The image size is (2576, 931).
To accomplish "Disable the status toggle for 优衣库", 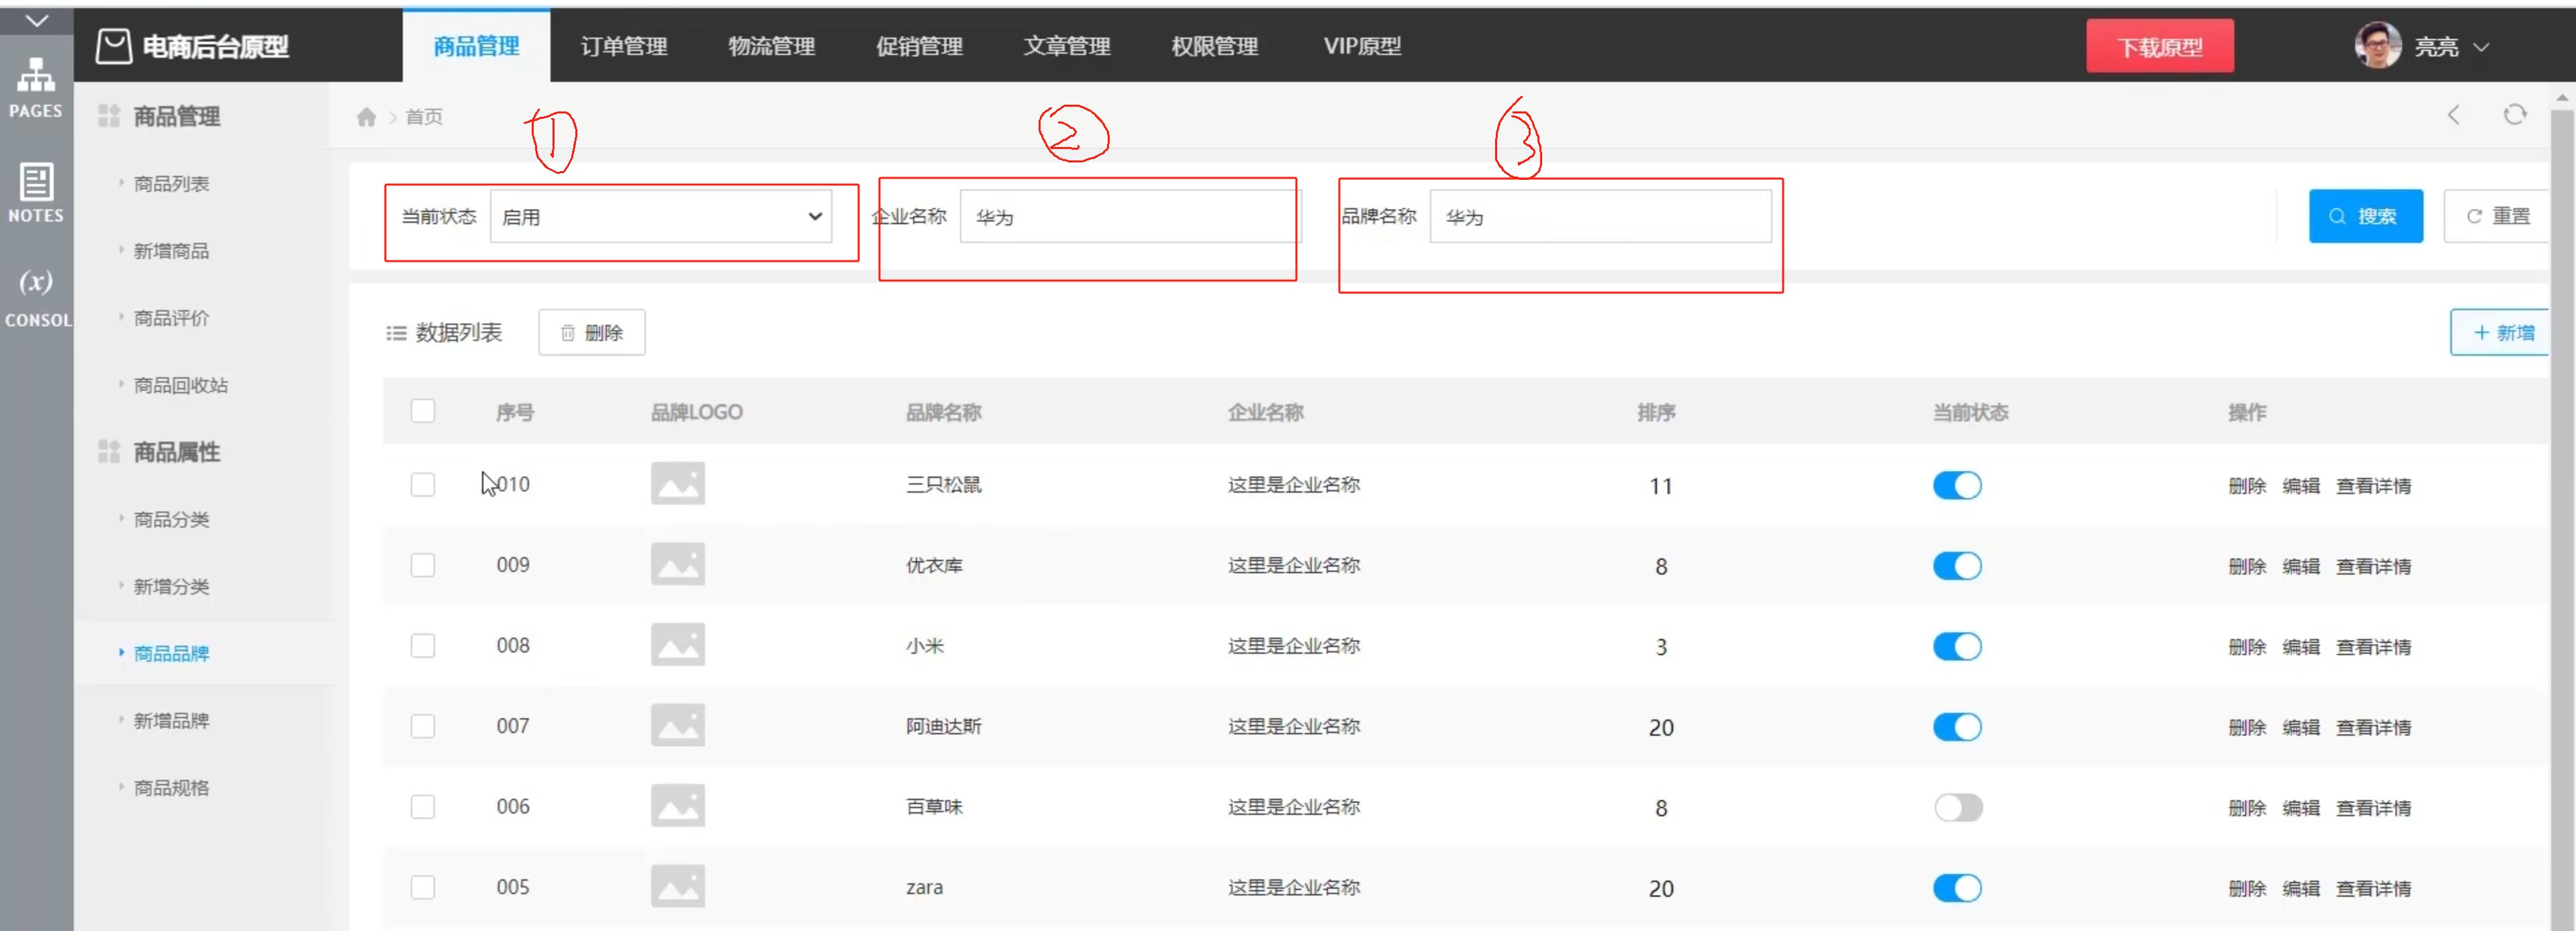I will pyautogui.click(x=1957, y=566).
